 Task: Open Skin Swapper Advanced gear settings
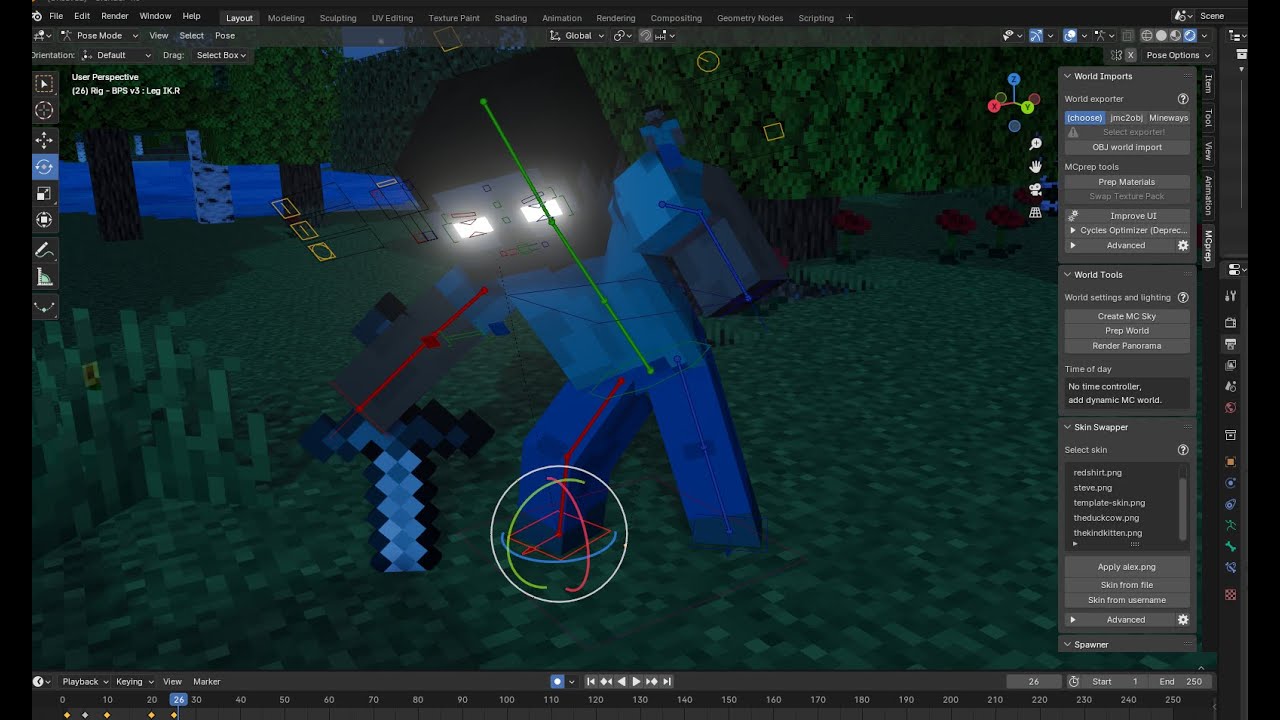click(x=1183, y=620)
